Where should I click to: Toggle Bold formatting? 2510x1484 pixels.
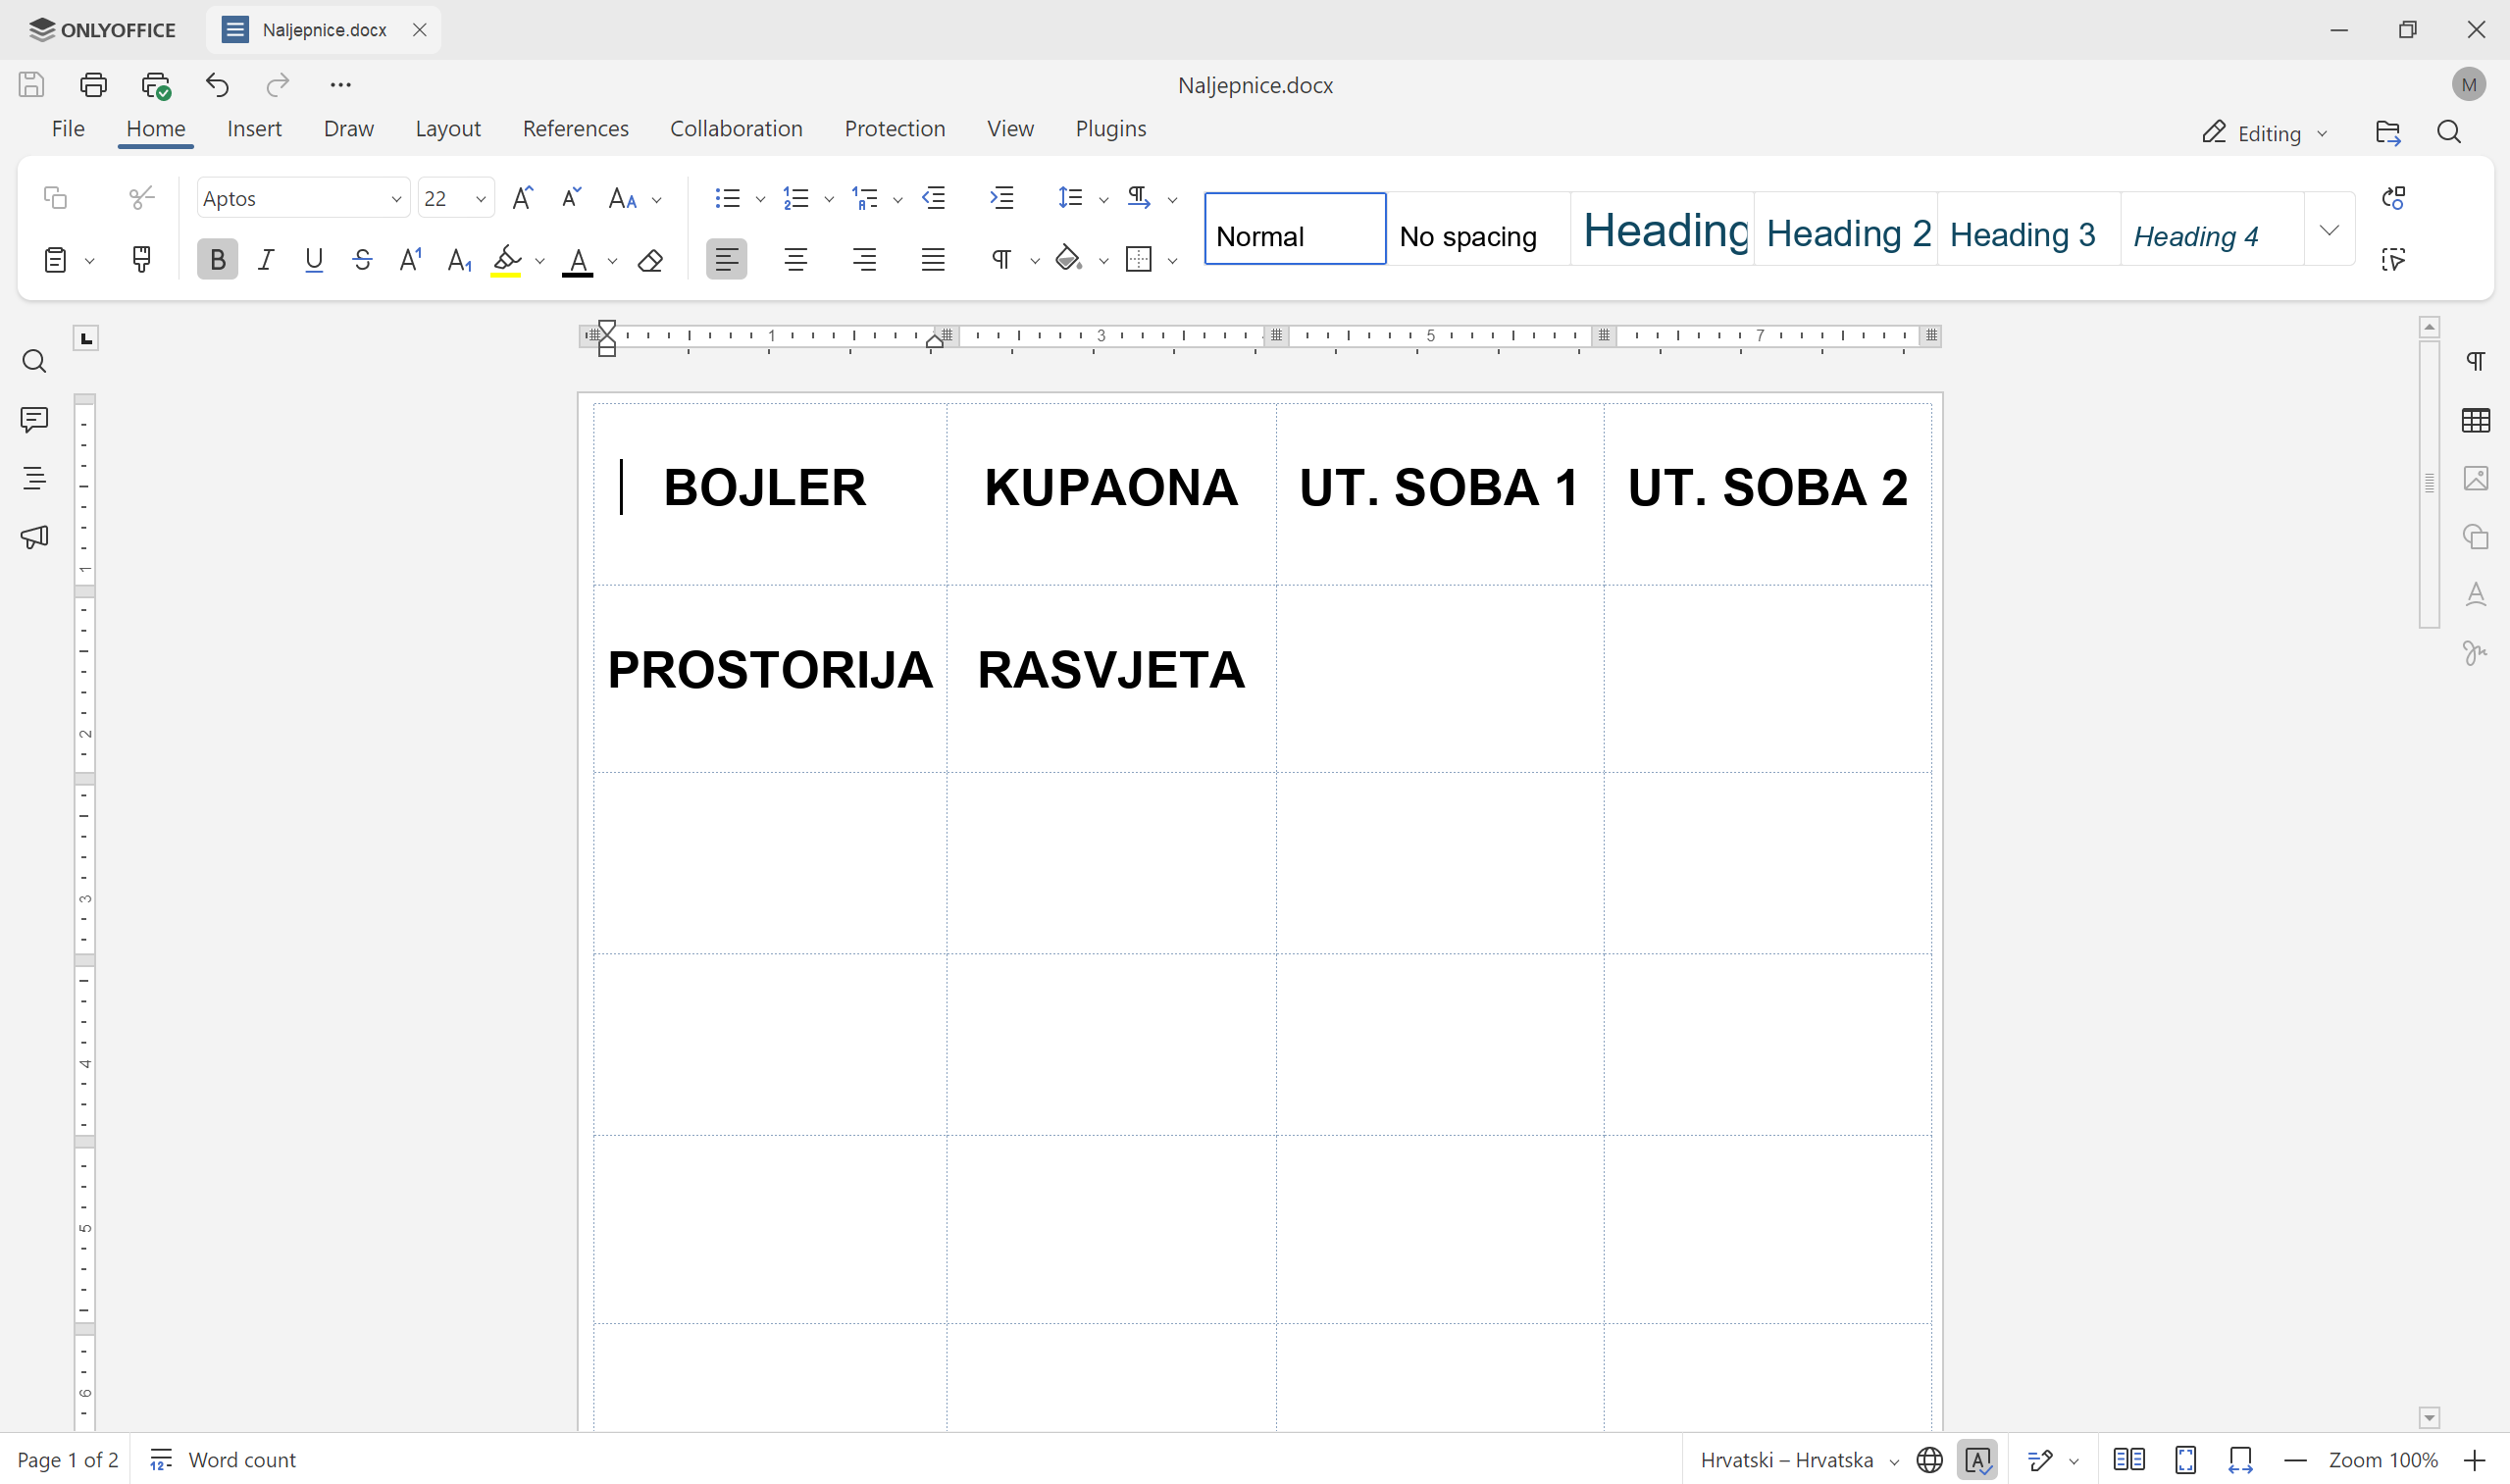(217, 260)
